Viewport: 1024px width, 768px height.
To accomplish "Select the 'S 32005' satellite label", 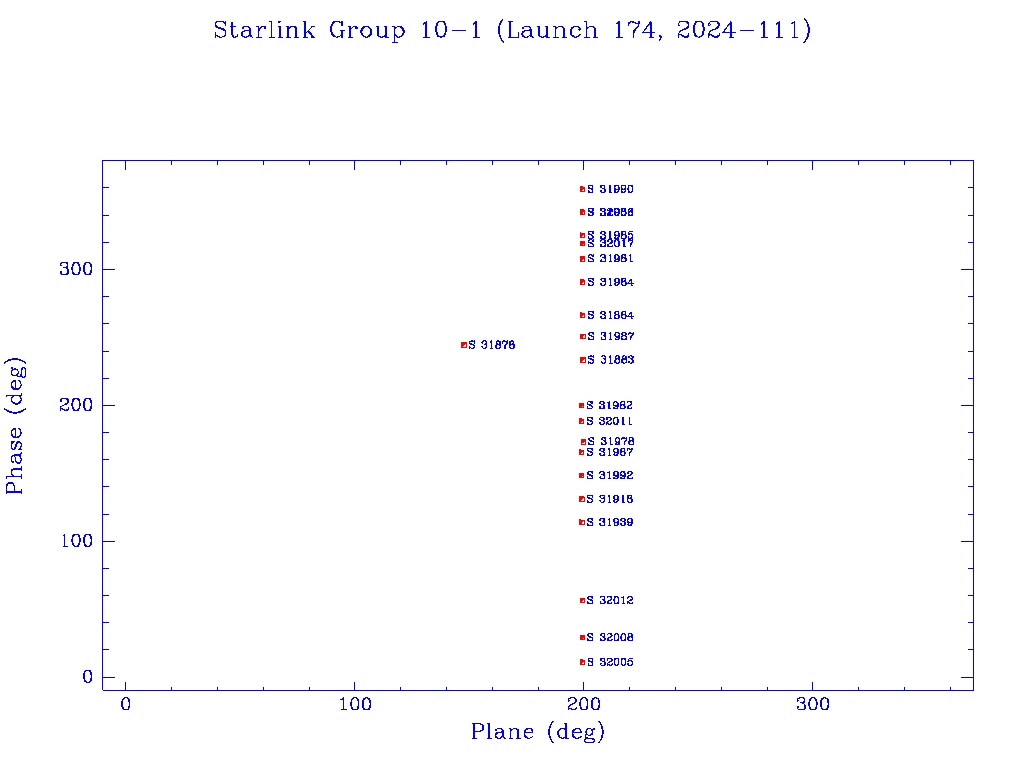I will 610,662.
